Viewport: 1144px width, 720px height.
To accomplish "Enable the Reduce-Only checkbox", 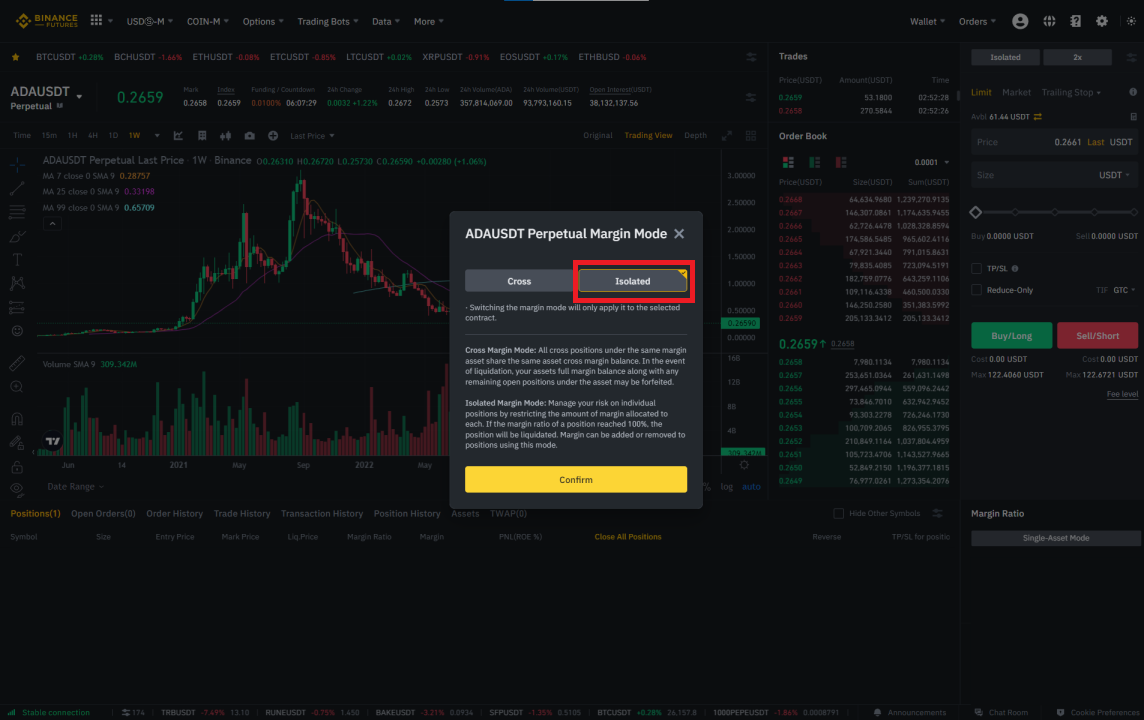I will click(976, 290).
